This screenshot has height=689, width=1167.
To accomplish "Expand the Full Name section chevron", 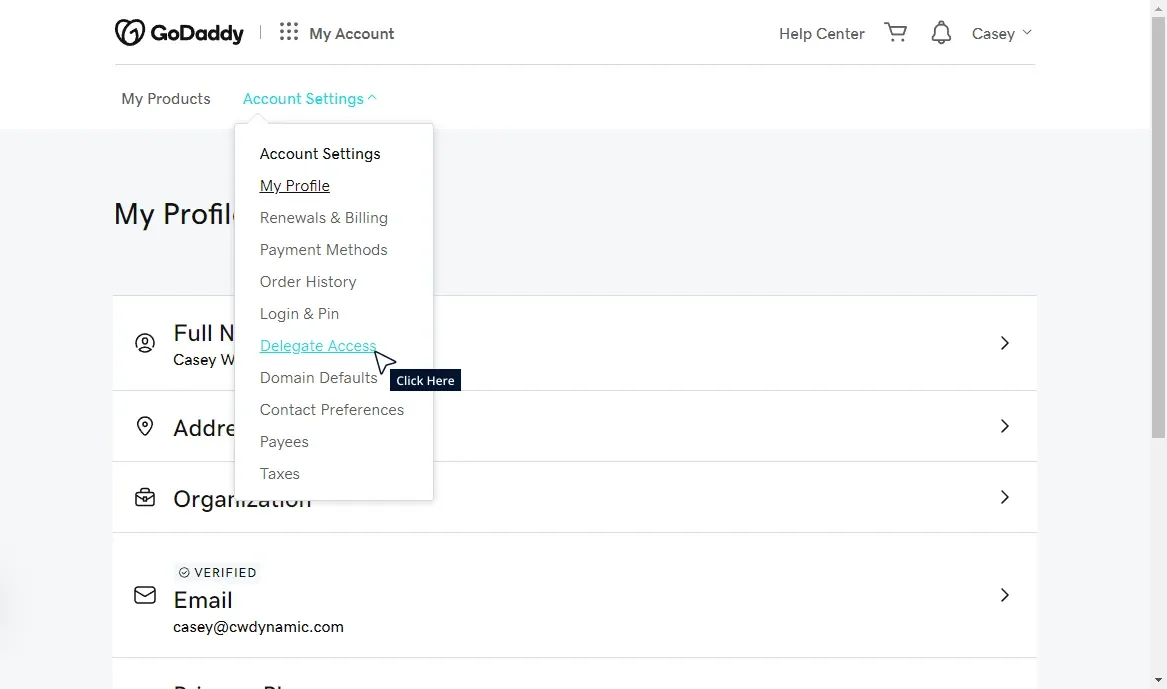I will pos(1004,343).
